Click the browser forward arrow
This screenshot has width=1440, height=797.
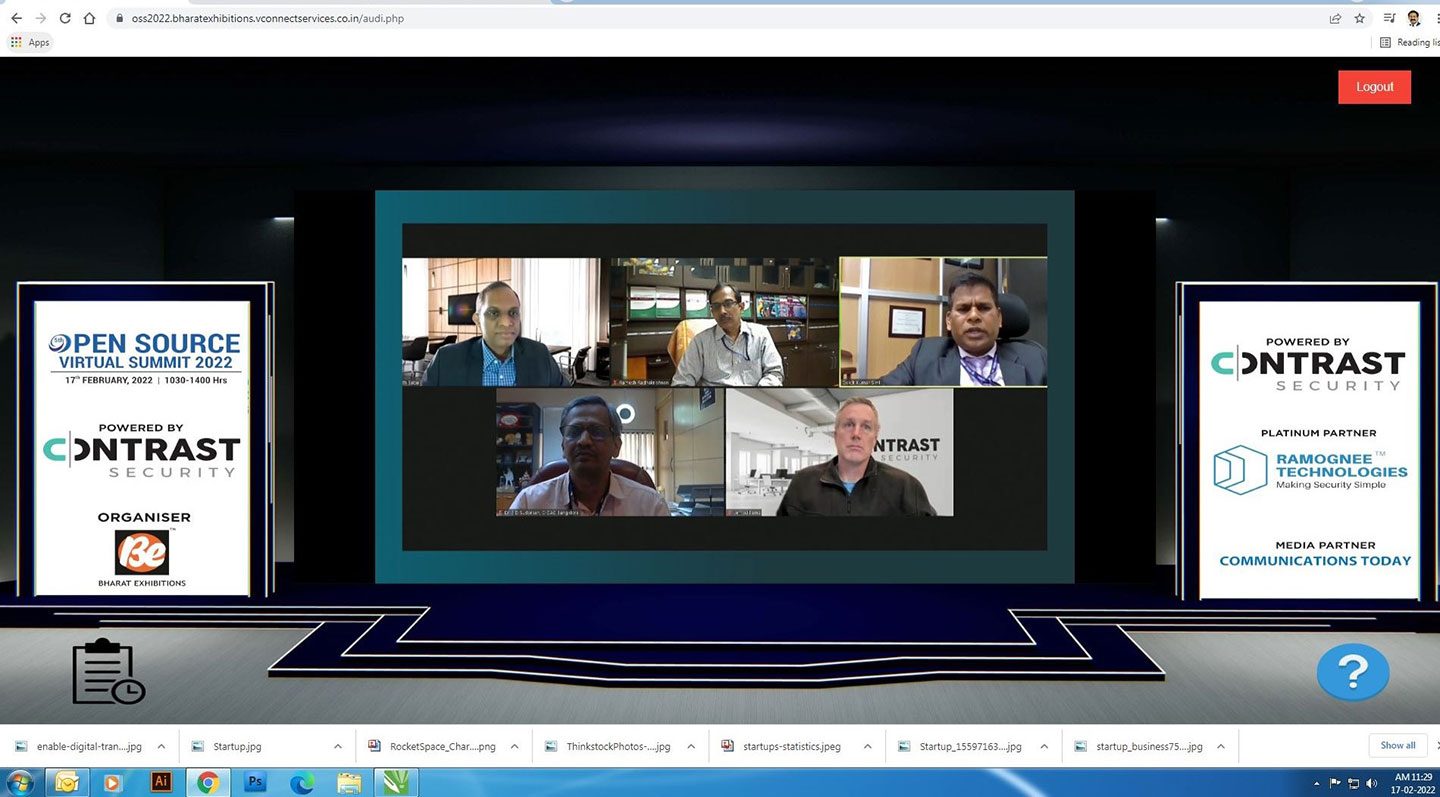[x=40, y=18]
